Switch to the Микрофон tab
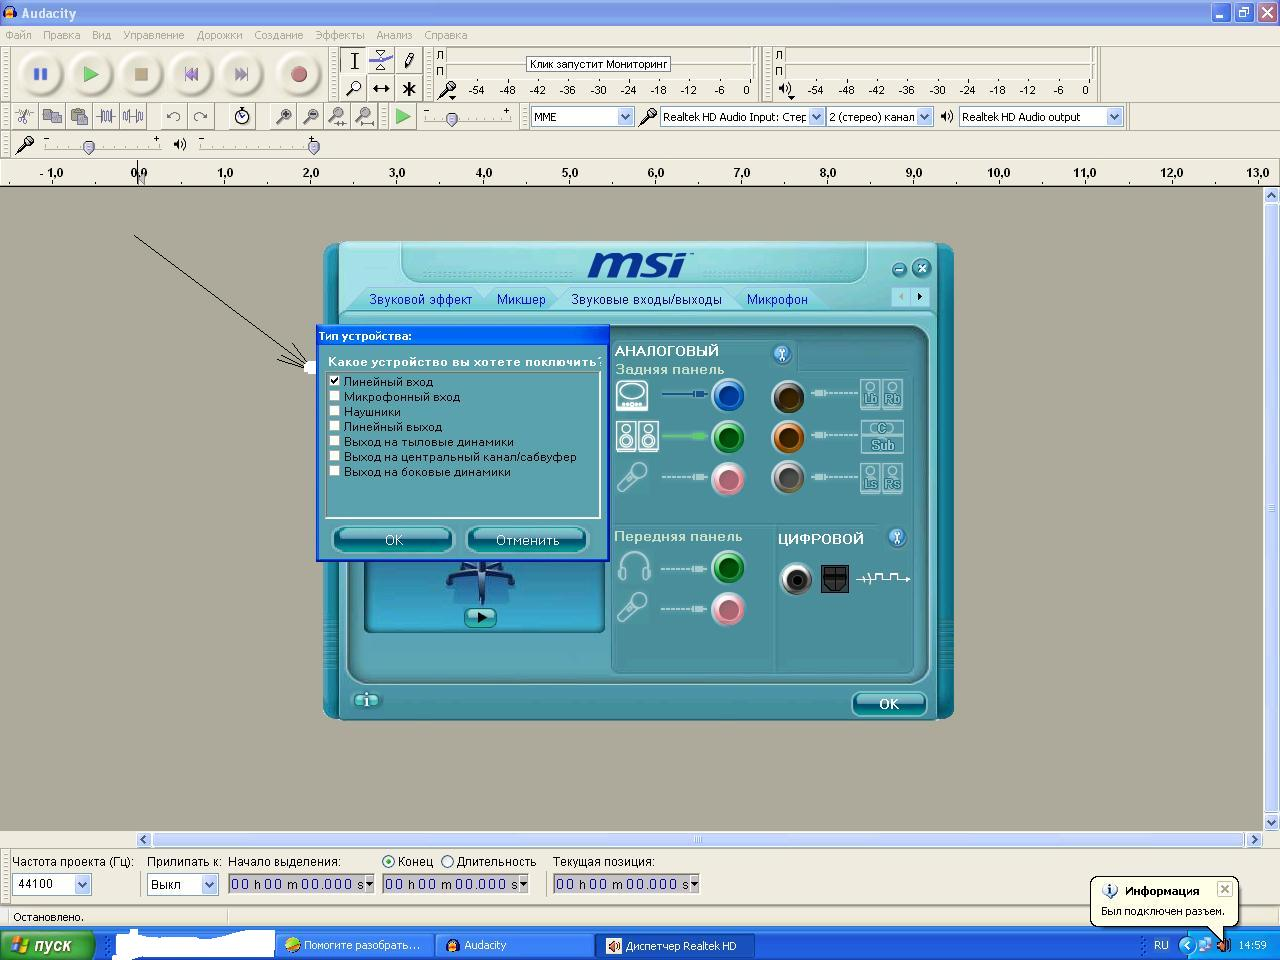The height and width of the screenshot is (960, 1280). [x=777, y=299]
